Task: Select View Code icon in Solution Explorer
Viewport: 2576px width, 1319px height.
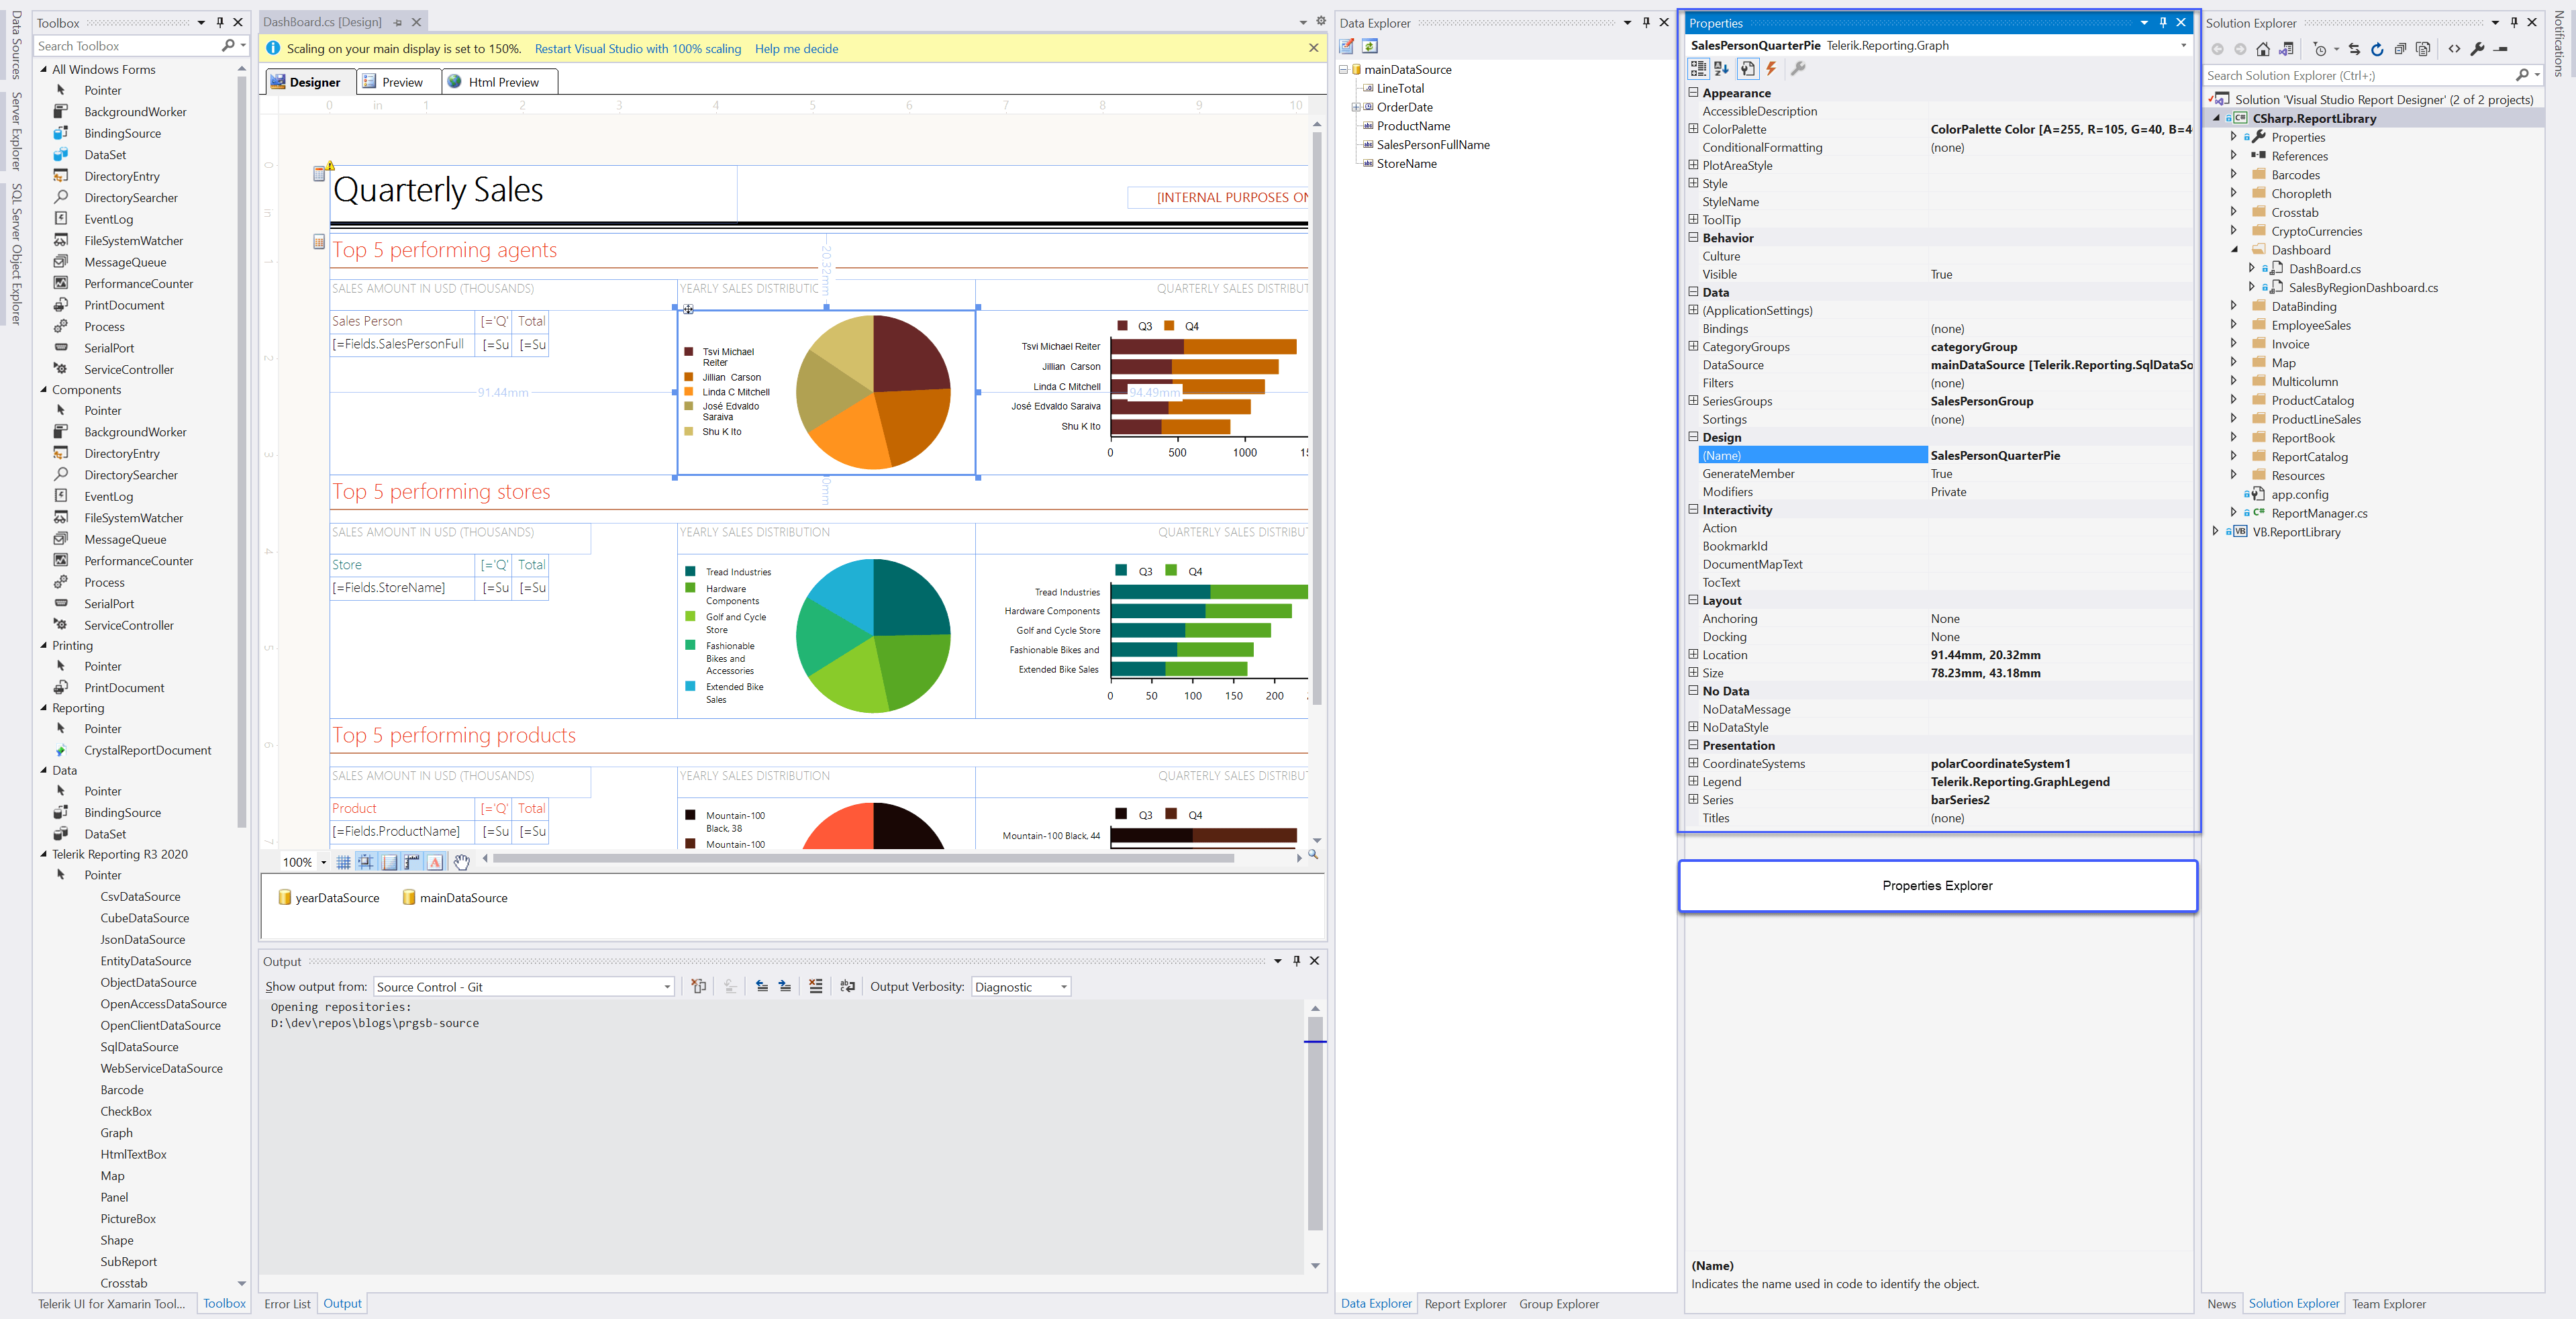Action: 2456,49
